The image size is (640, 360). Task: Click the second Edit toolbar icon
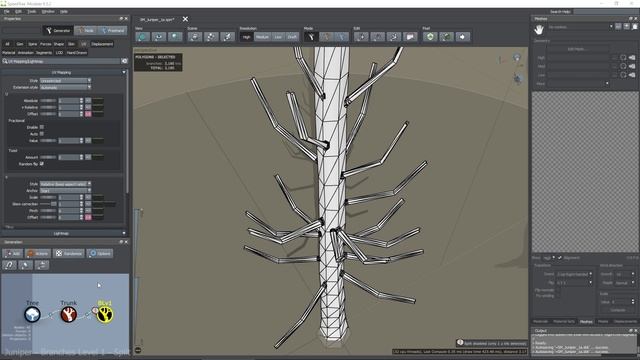coord(378,37)
